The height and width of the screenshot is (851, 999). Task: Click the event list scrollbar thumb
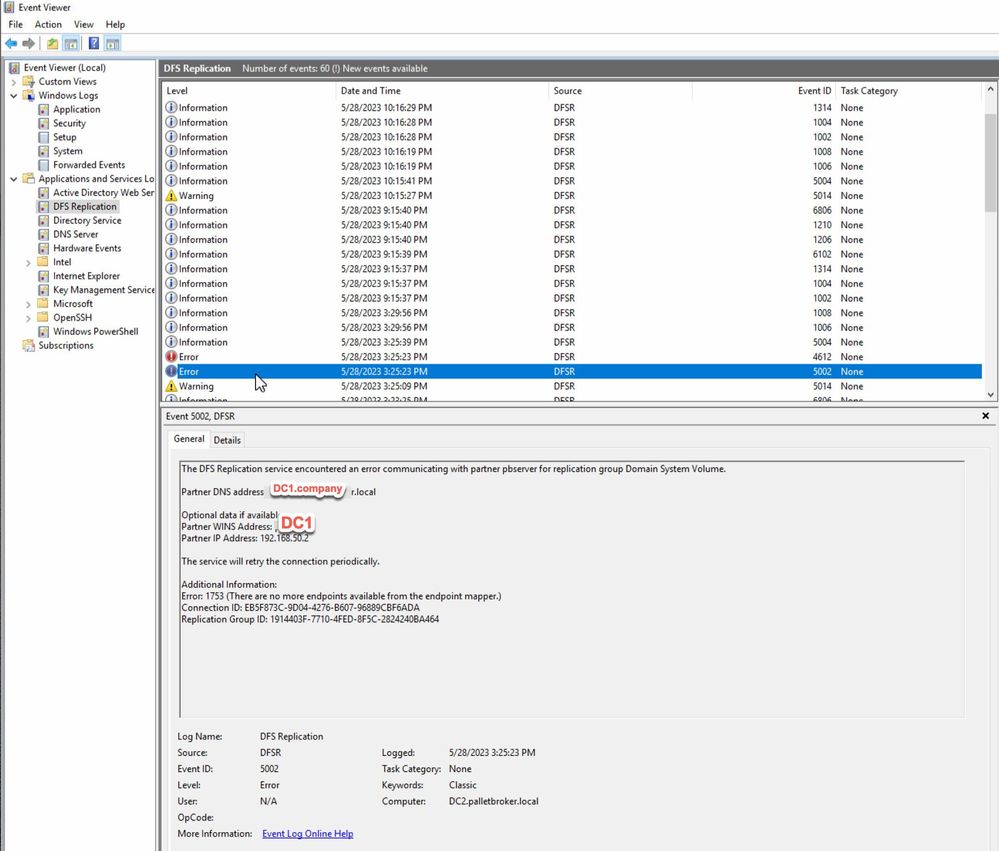pos(990,163)
